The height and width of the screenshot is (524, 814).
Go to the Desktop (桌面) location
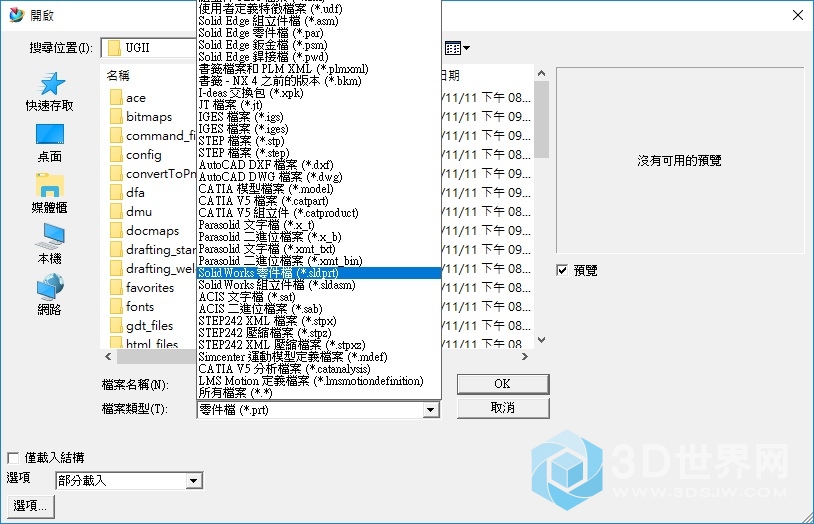coord(50,143)
